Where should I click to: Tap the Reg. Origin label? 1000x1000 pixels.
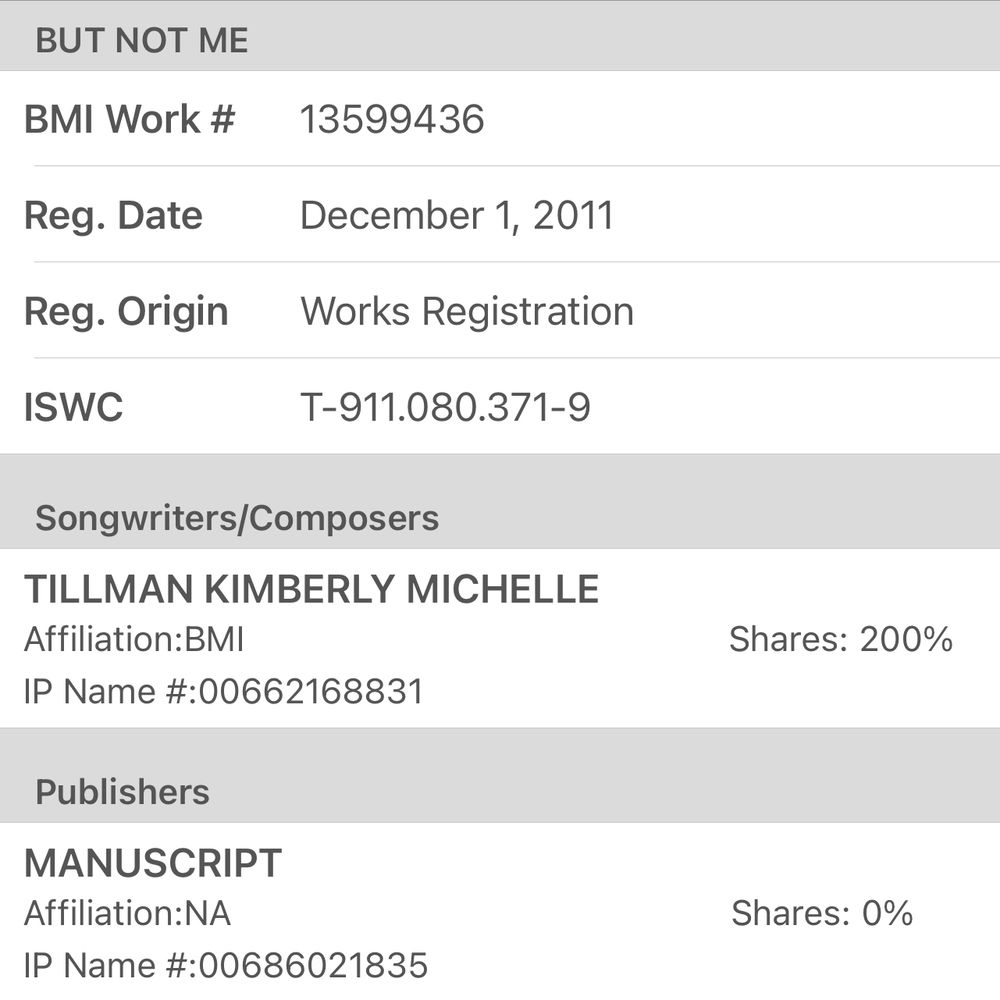coord(126,312)
